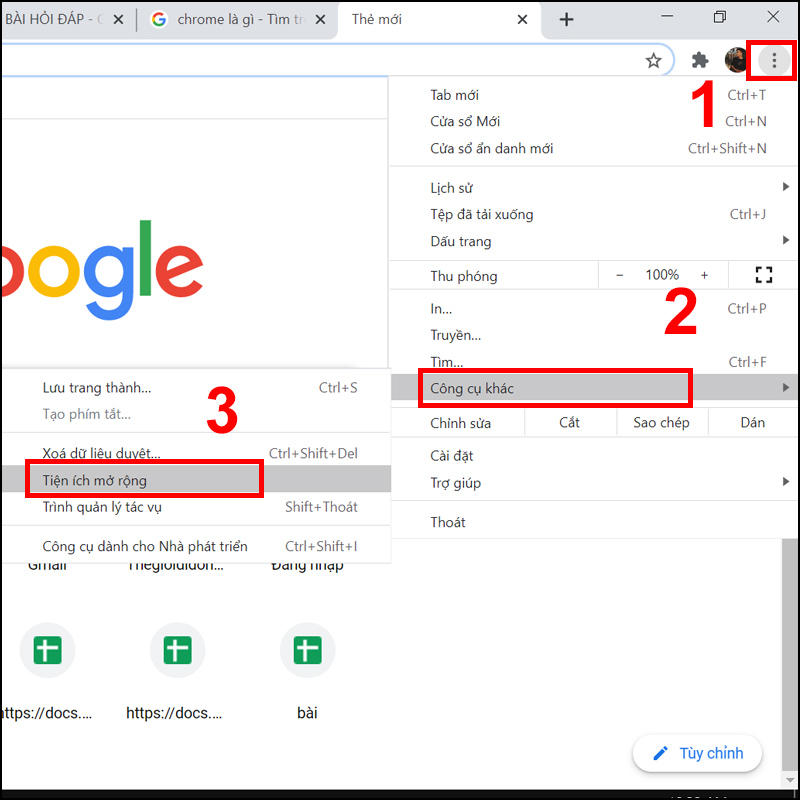This screenshot has width=800, height=800.
Task: Click 'Dán' in the edit row
Action: [x=753, y=422]
